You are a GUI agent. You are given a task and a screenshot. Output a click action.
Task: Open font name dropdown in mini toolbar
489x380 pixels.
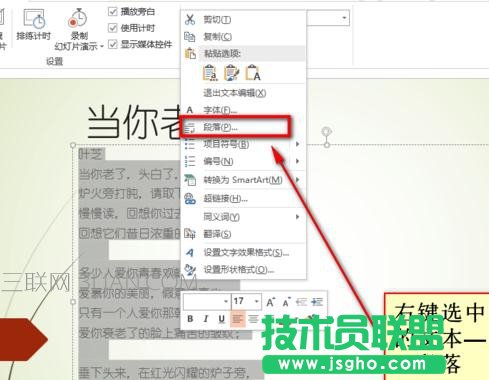(226, 301)
